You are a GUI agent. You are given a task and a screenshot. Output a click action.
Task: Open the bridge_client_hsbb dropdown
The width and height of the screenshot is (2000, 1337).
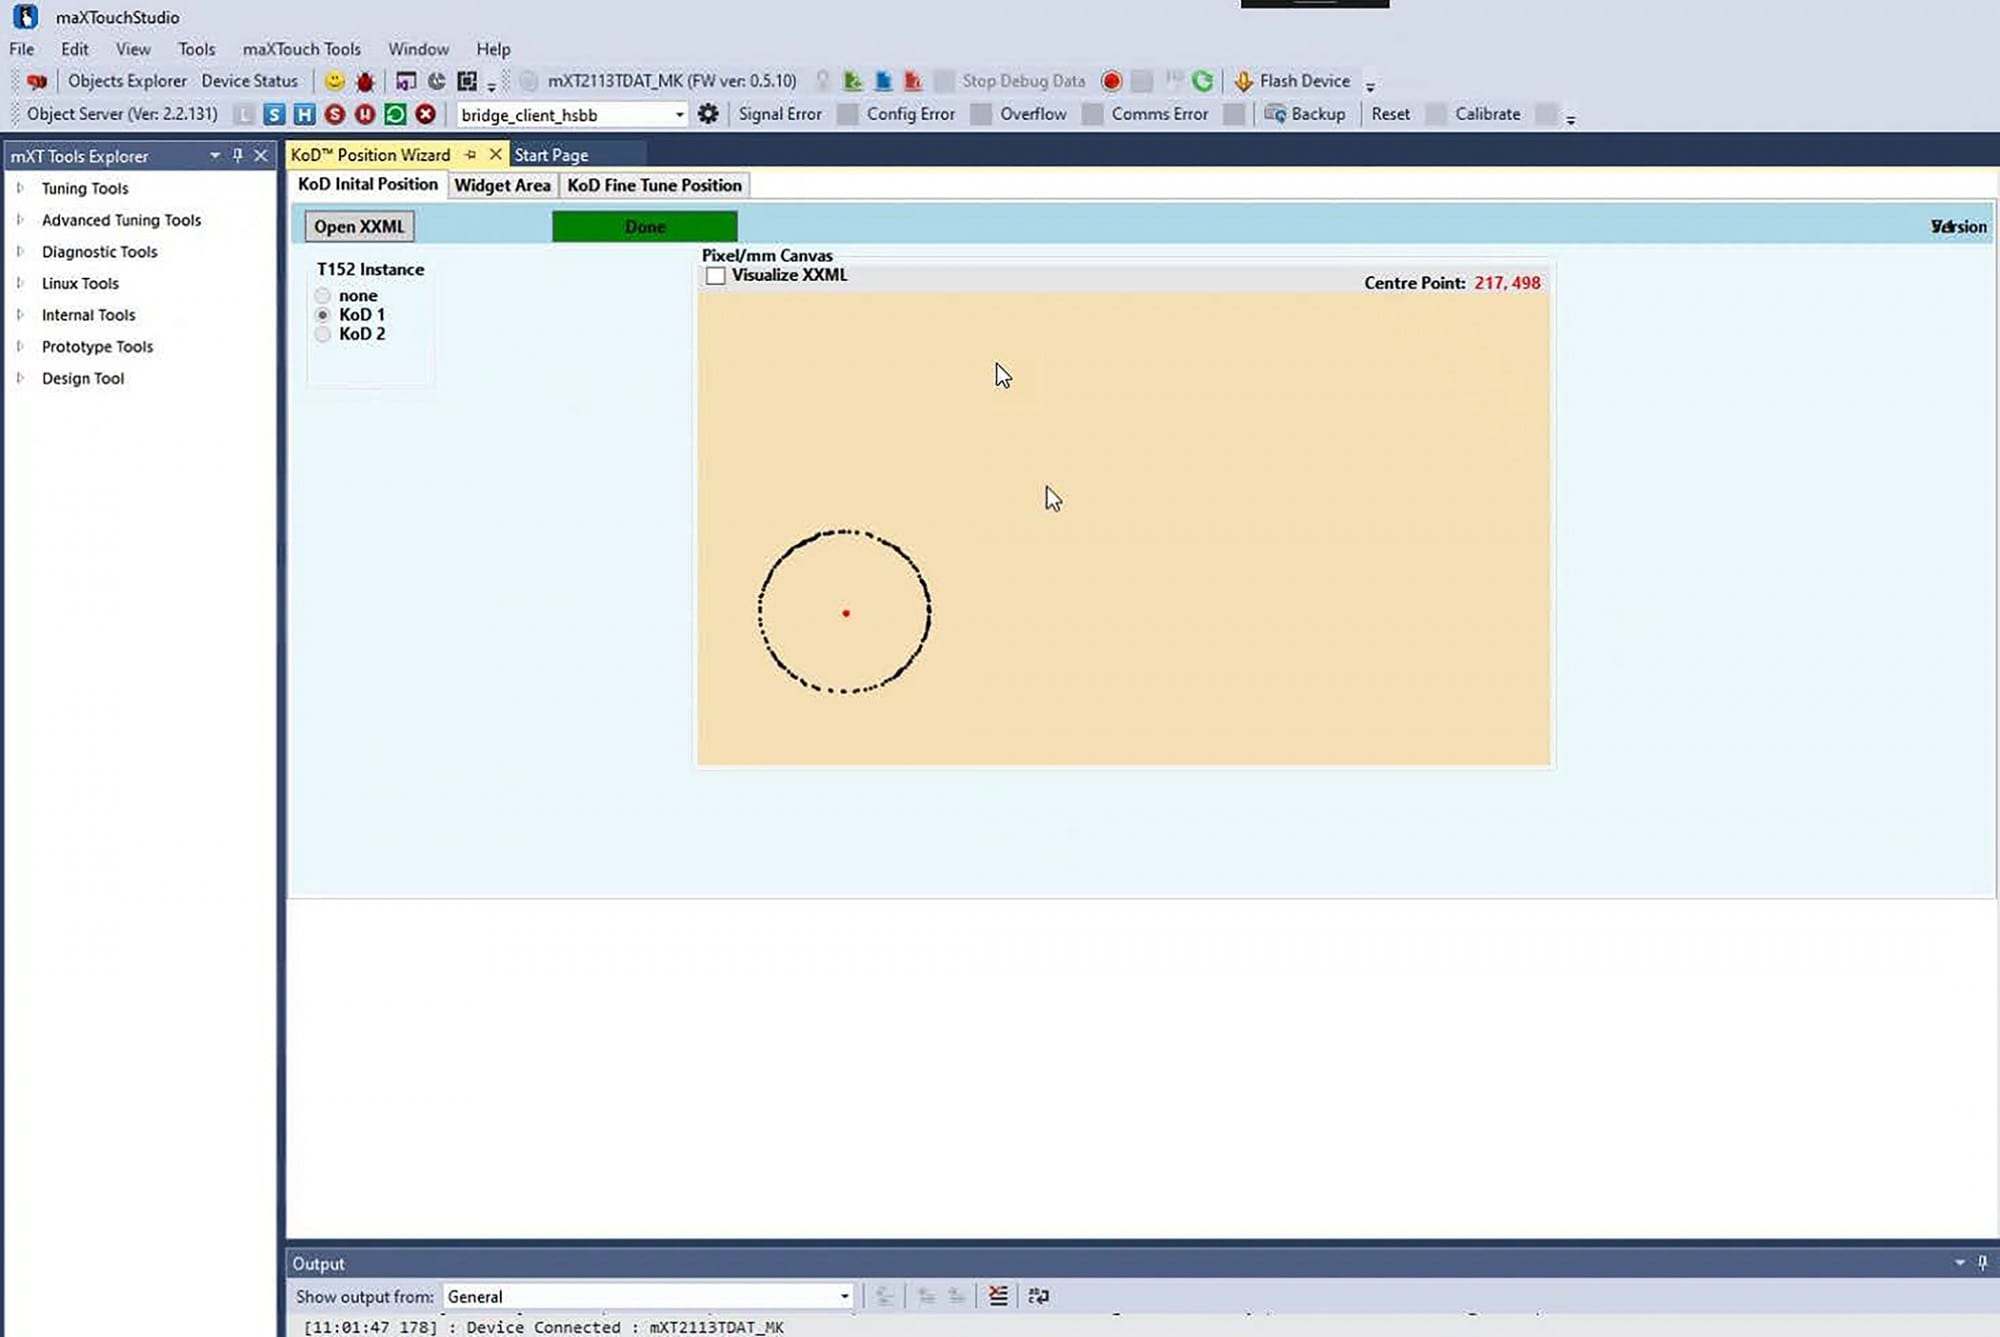(679, 115)
